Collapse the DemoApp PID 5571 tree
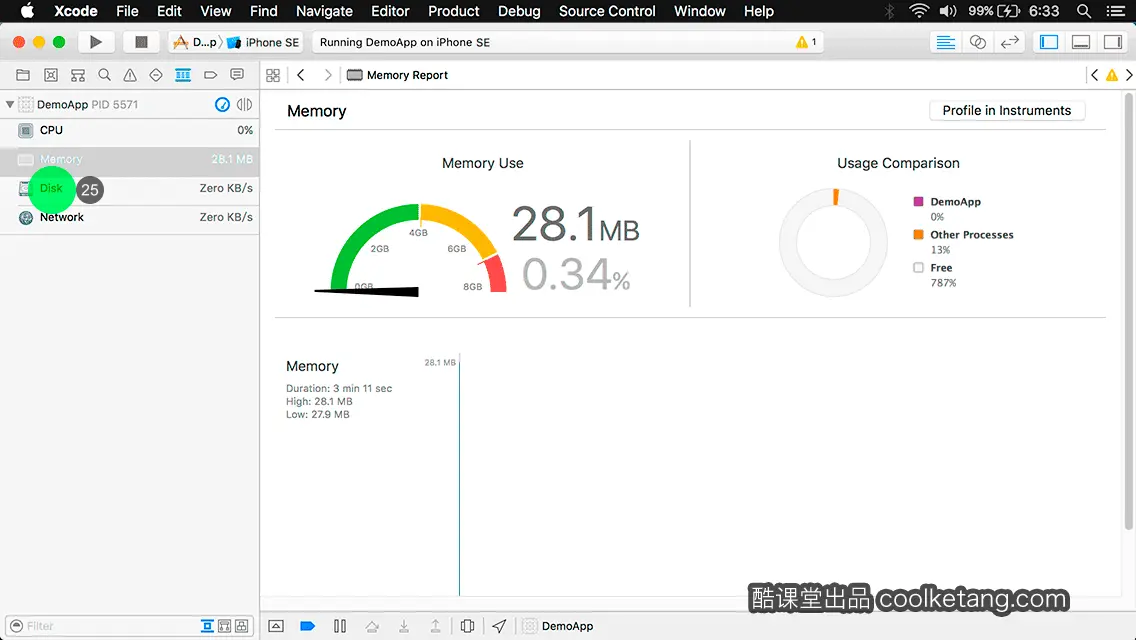Viewport: 1136px width, 640px height. click(9, 104)
